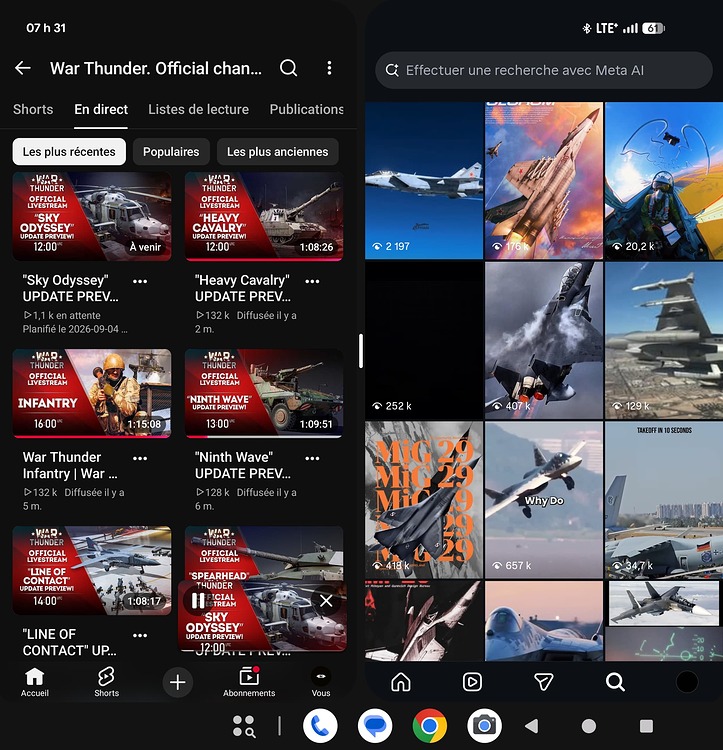Open the Publications tab
The height and width of the screenshot is (750, 723).
(307, 110)
